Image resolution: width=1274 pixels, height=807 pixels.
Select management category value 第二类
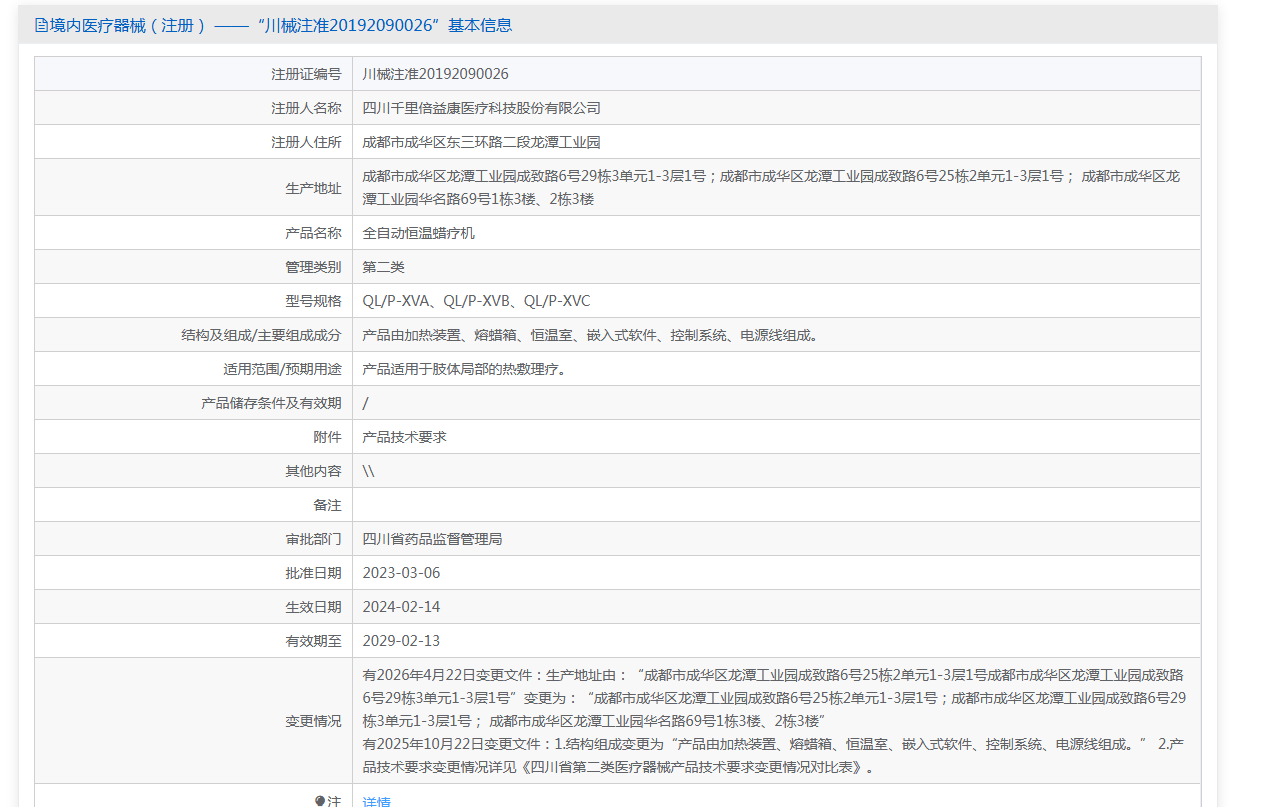click(x=383, y=267)
